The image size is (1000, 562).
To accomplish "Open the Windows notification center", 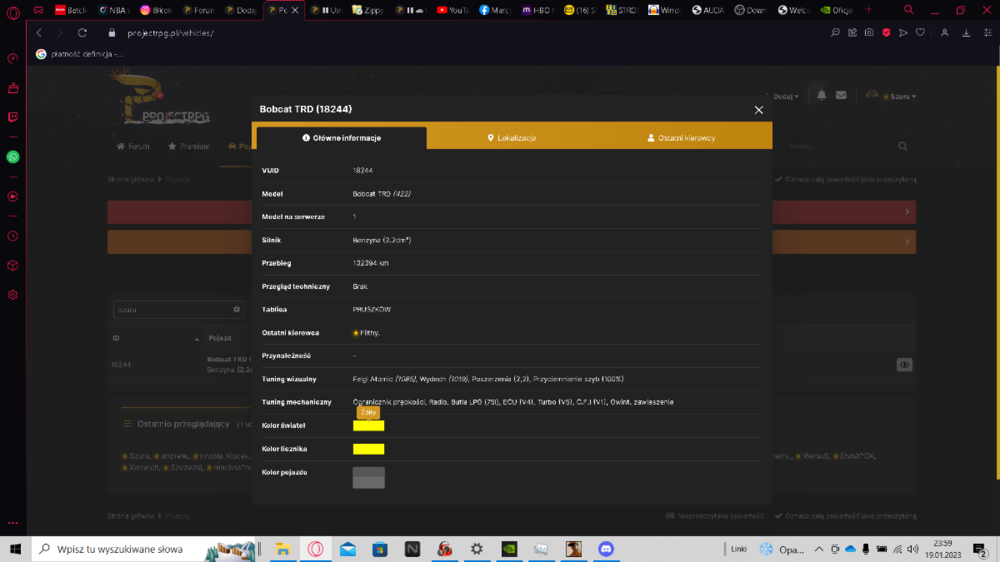I will (x=980, y=549).
